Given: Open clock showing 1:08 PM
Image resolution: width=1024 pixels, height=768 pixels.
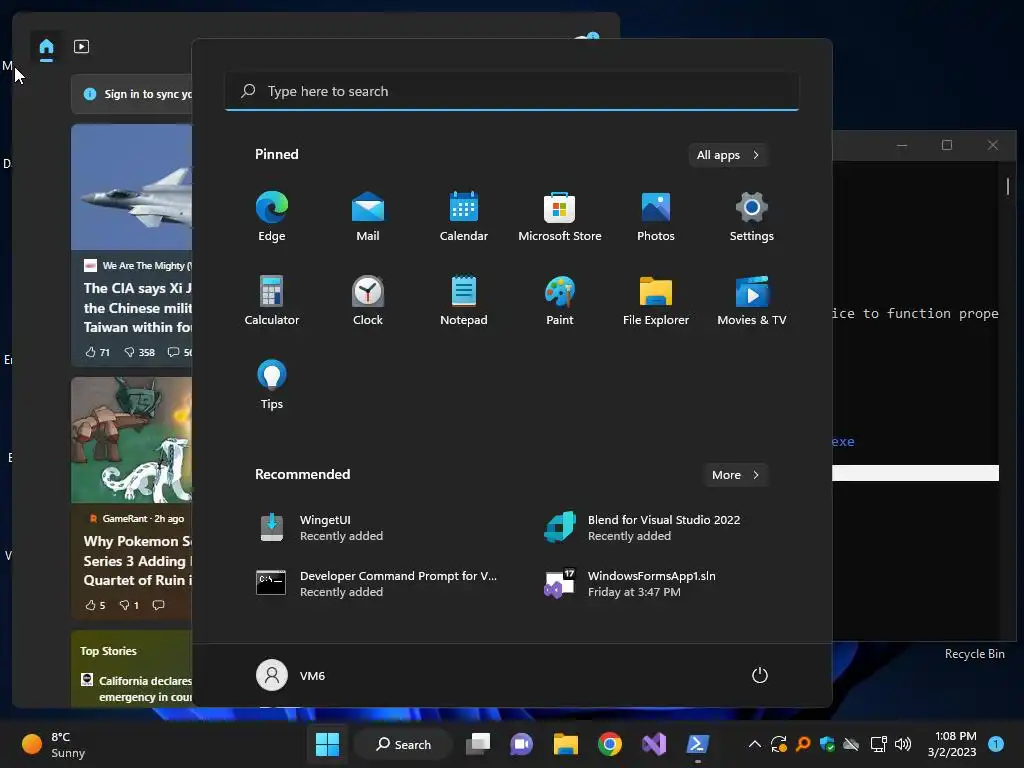Looking at the screenshot, I should [952, 744].
